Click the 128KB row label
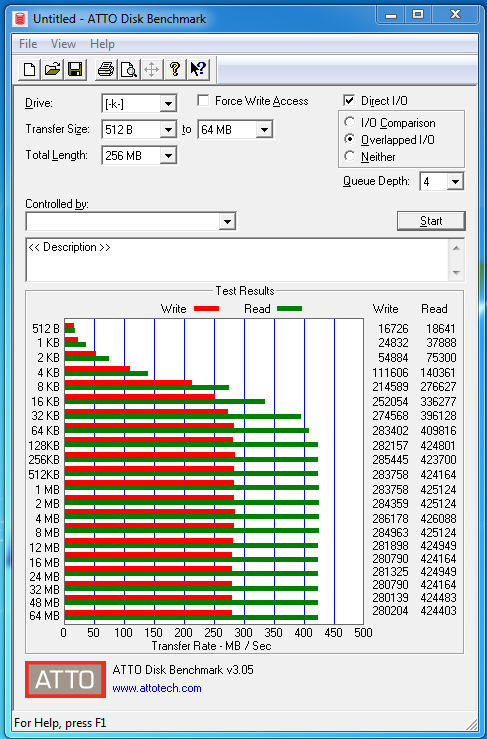Image resolution: width=487 pixels, height=739 pixels. tap(44, 445)
